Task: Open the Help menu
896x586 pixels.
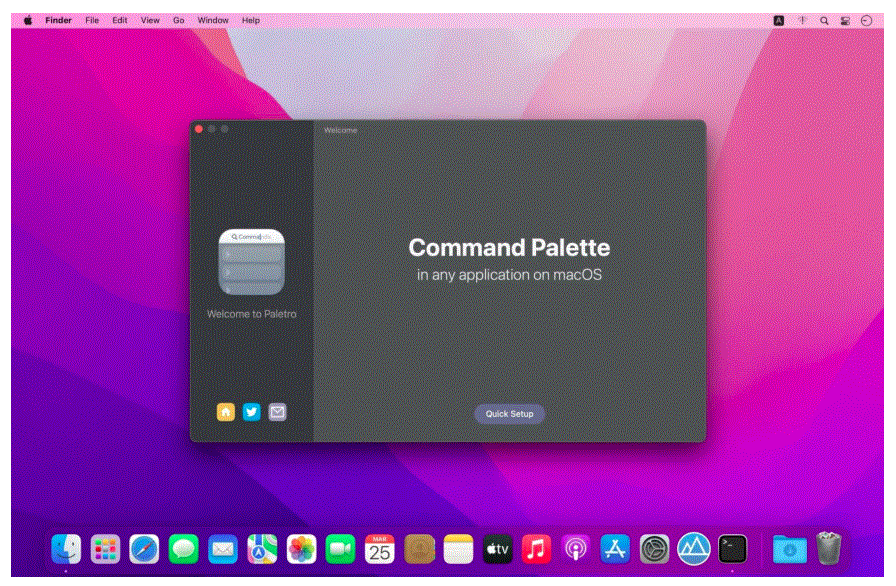Action: click(251, 20)
